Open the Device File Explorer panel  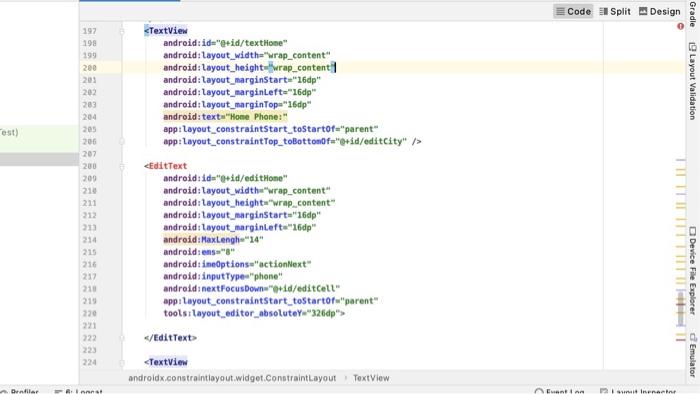(692, 271)
